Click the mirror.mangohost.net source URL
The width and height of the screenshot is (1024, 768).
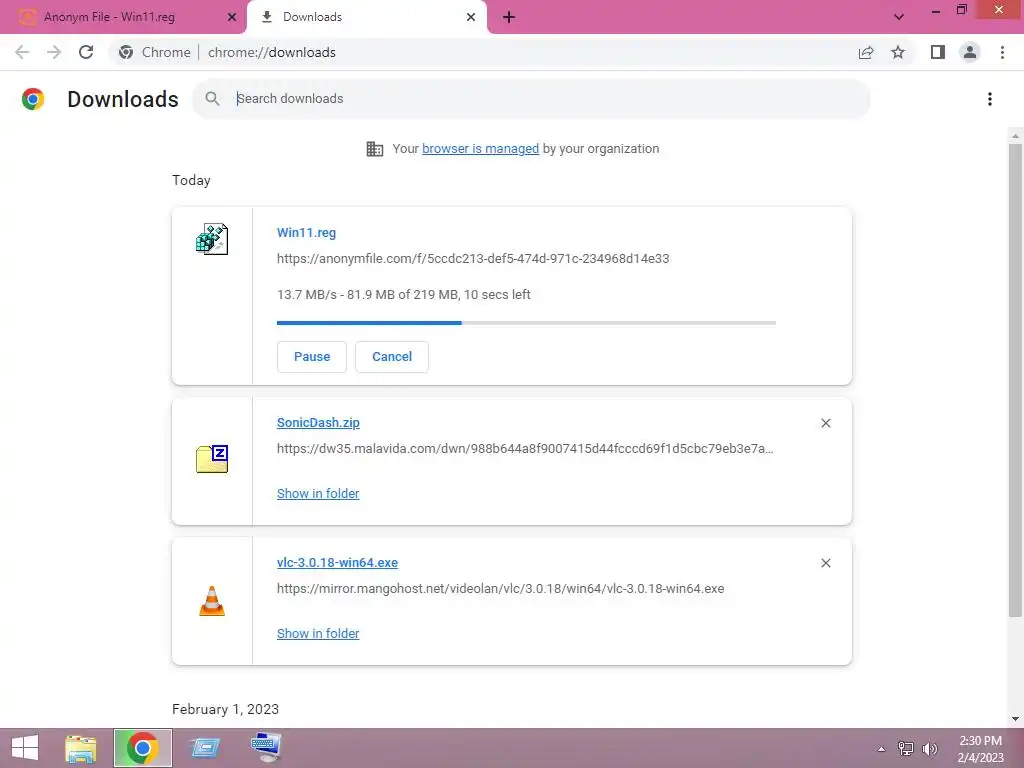click(x=500, y=588)
